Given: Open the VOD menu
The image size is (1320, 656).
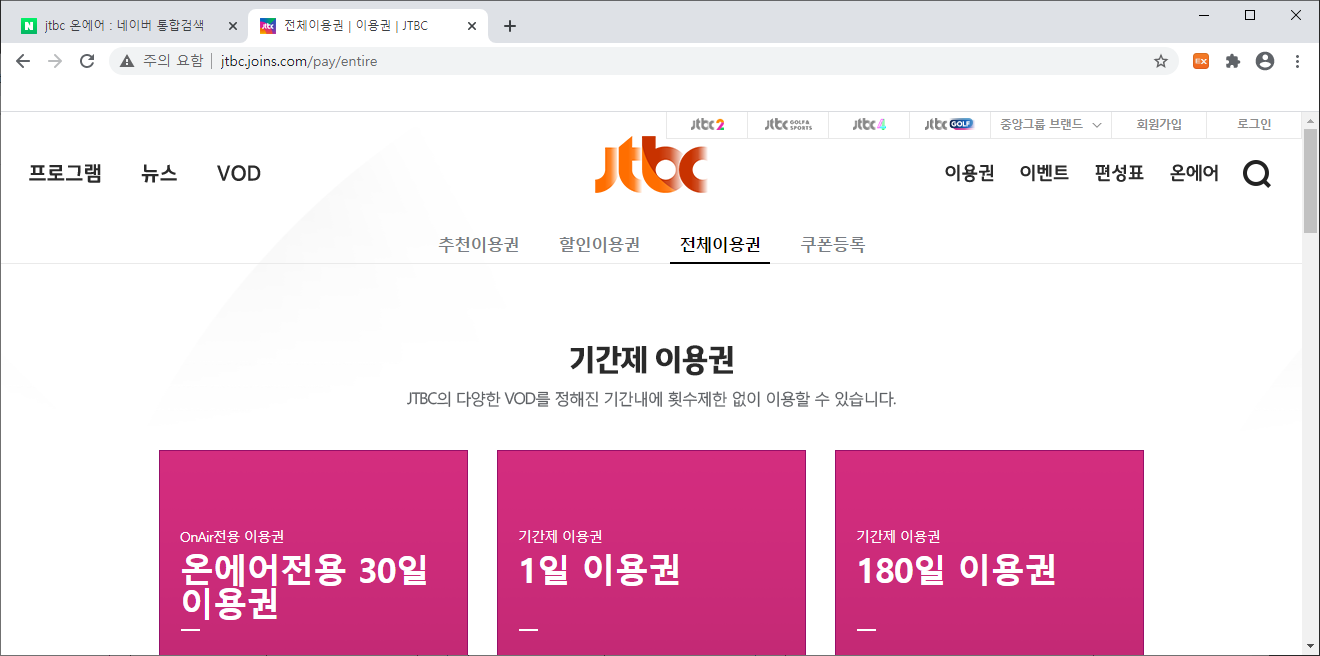Looking at the screenshot, I should coord(239,173).
